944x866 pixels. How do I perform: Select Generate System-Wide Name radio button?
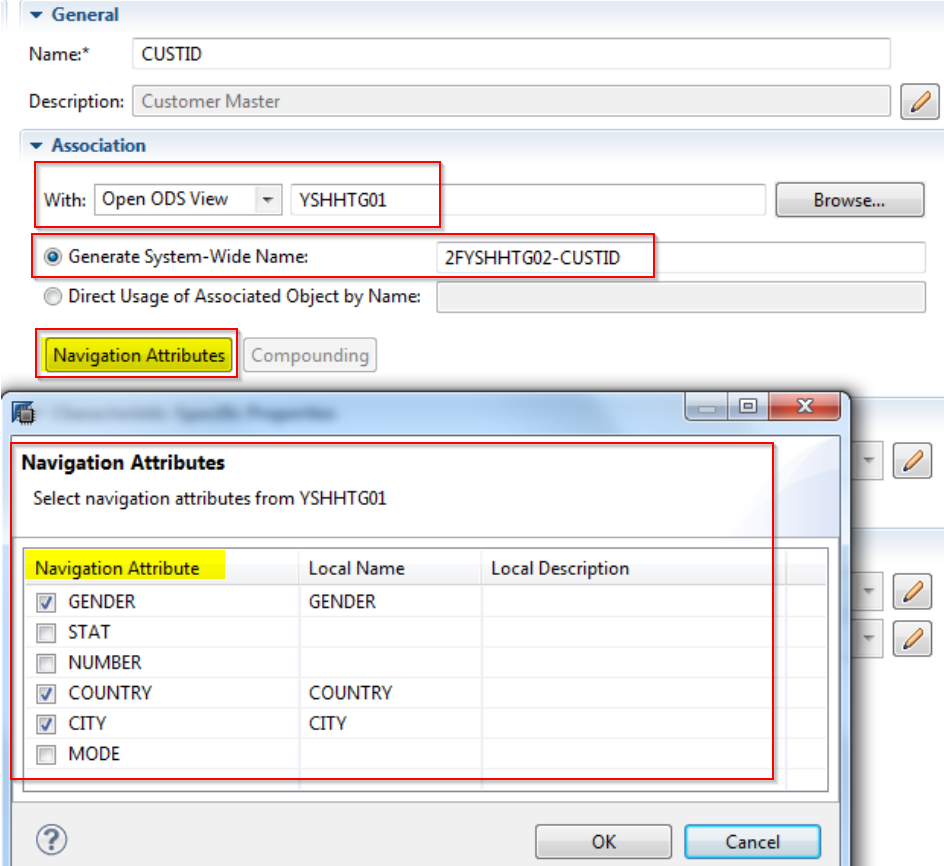[53, 257]
